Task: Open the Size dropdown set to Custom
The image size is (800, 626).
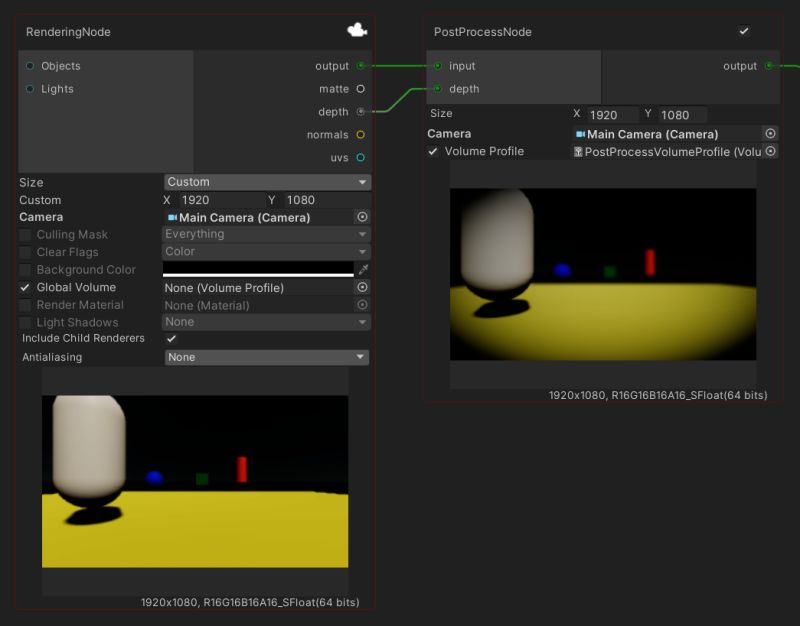Action: point(265,182)
